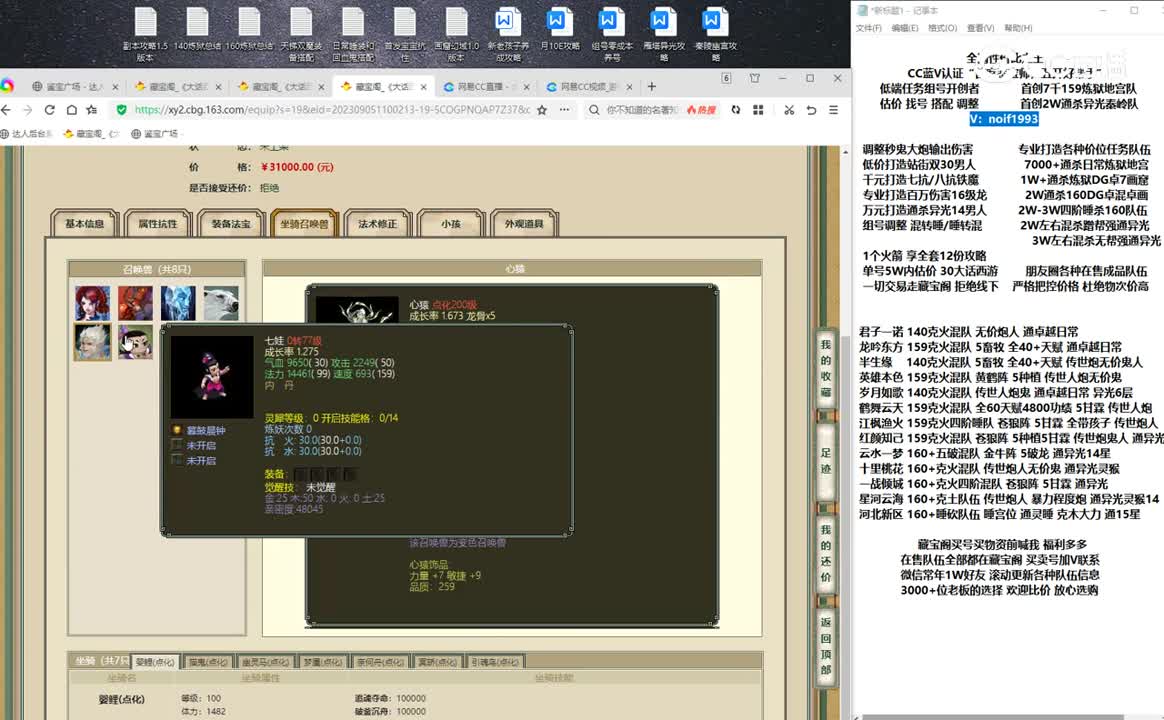
Task: Click the search magnifier icon
Action: click(594, 110)
